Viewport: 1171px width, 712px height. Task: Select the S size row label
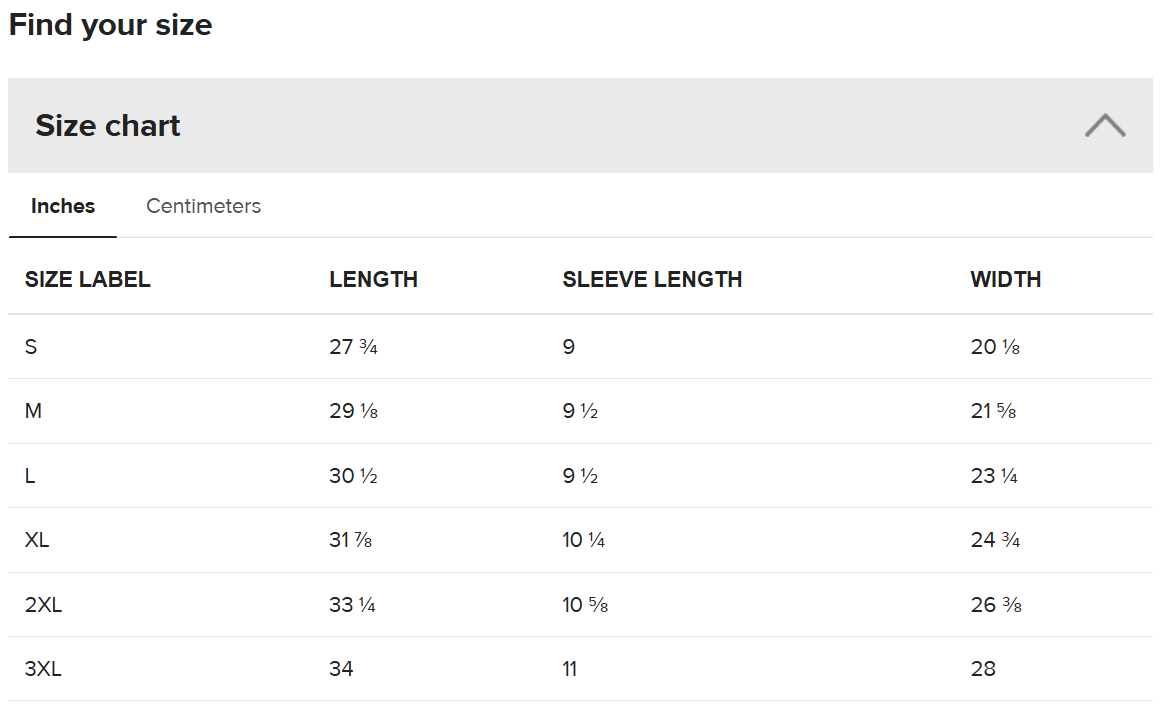[x=31, y=347]
